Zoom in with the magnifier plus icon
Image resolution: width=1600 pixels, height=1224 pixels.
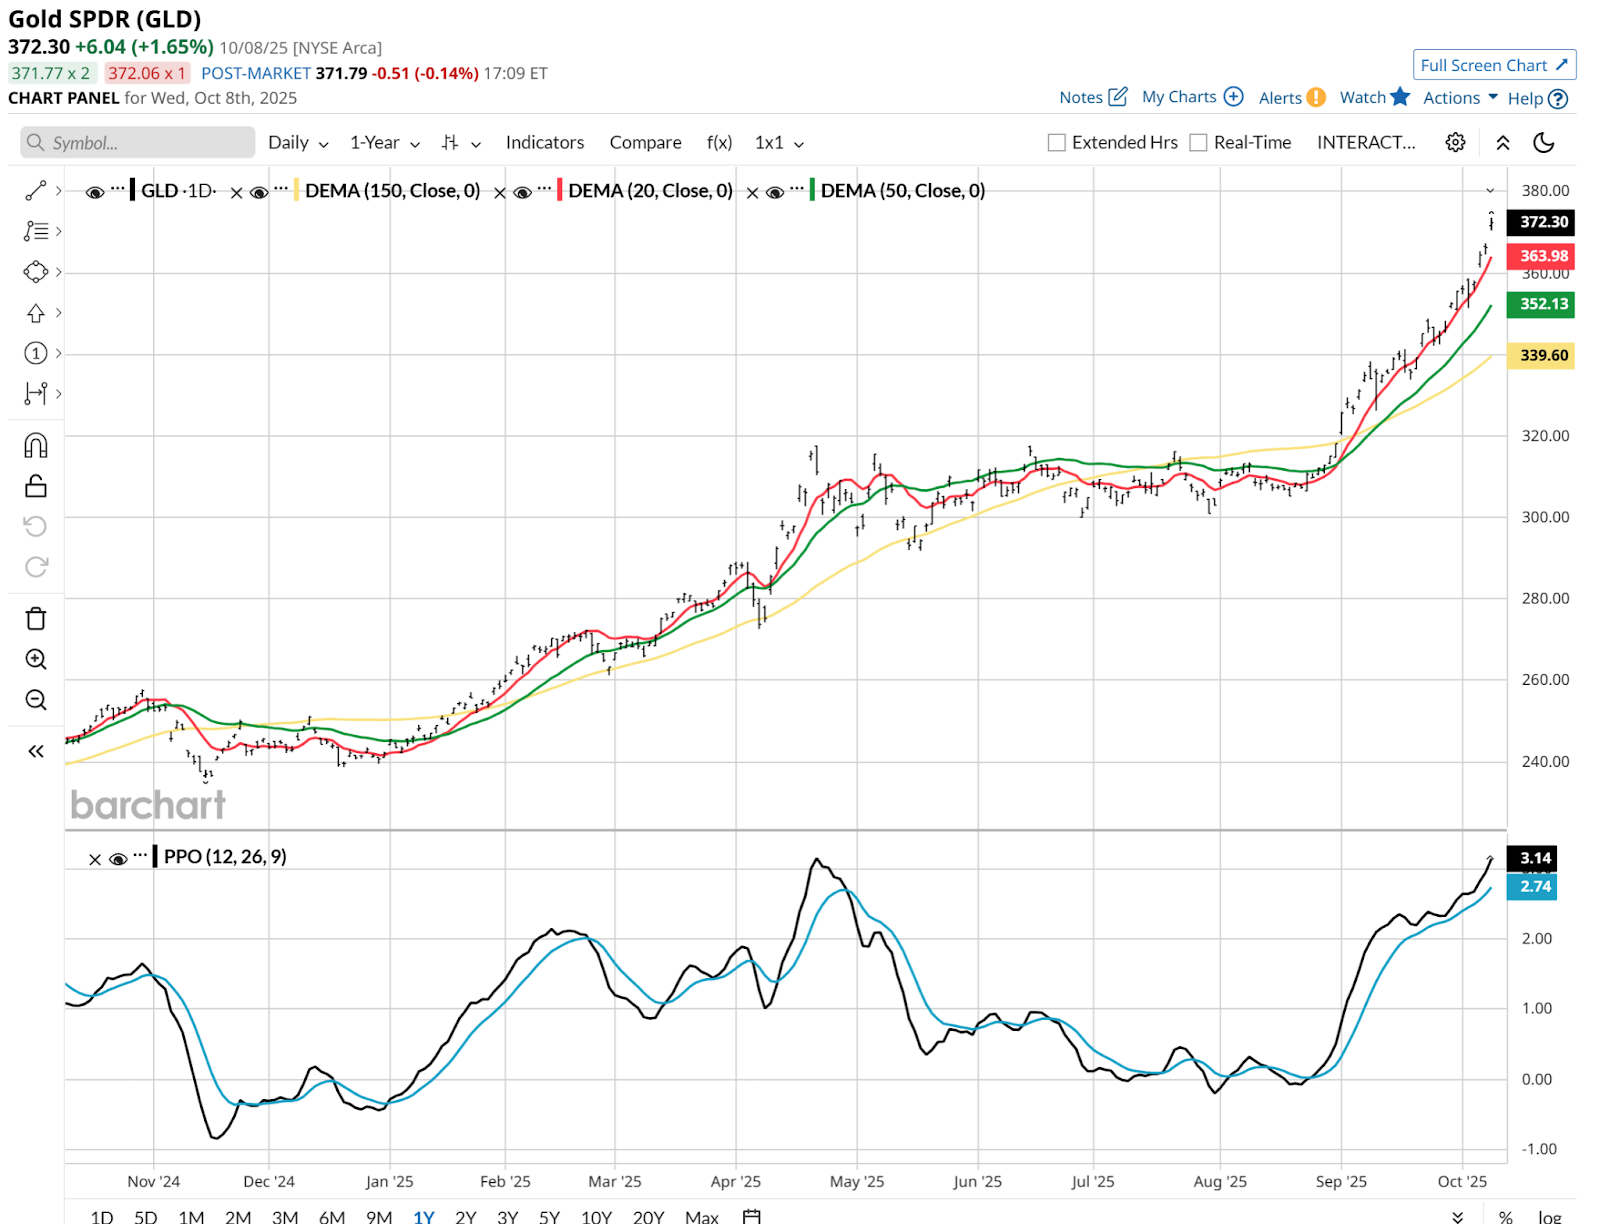36,659
